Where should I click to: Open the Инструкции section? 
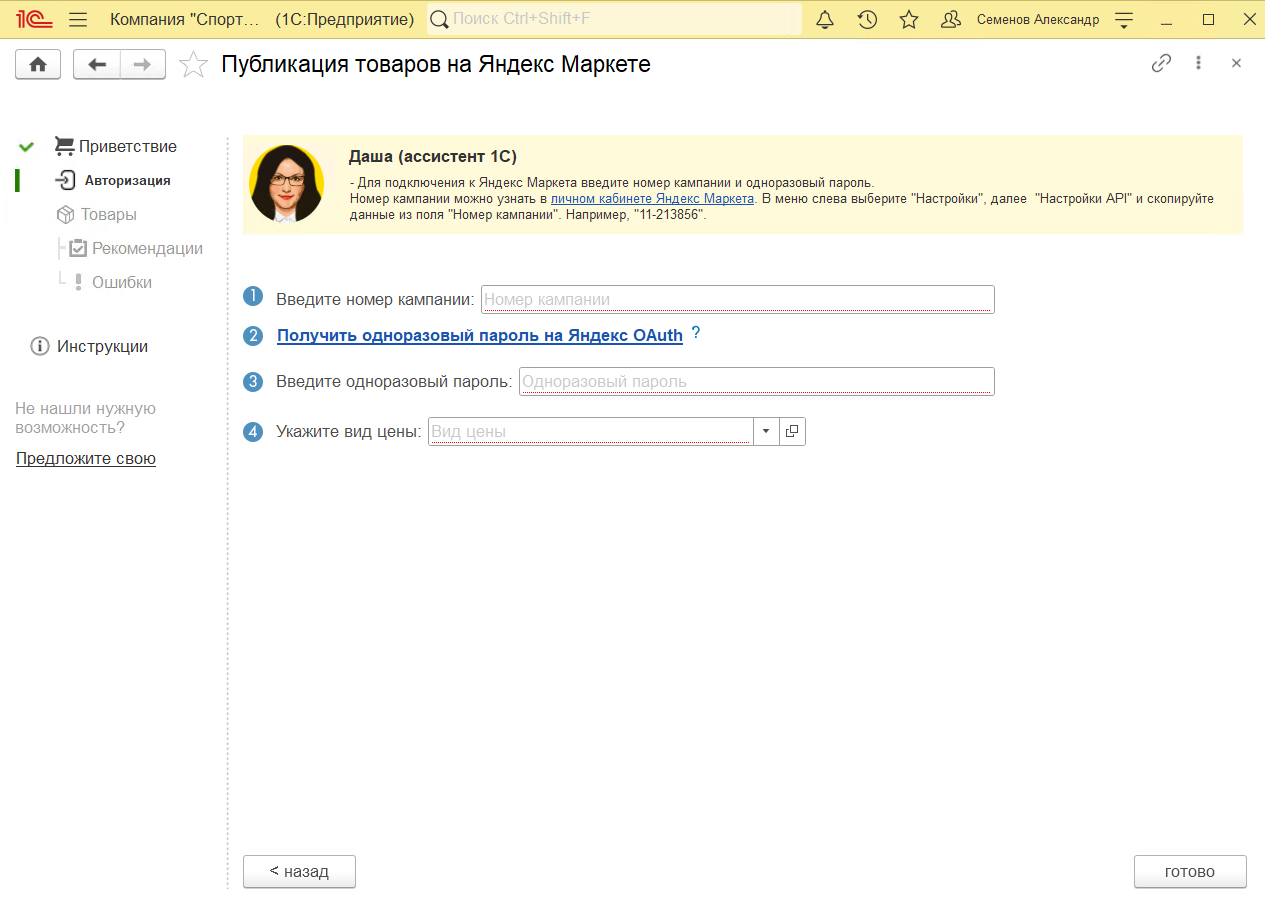90,346
